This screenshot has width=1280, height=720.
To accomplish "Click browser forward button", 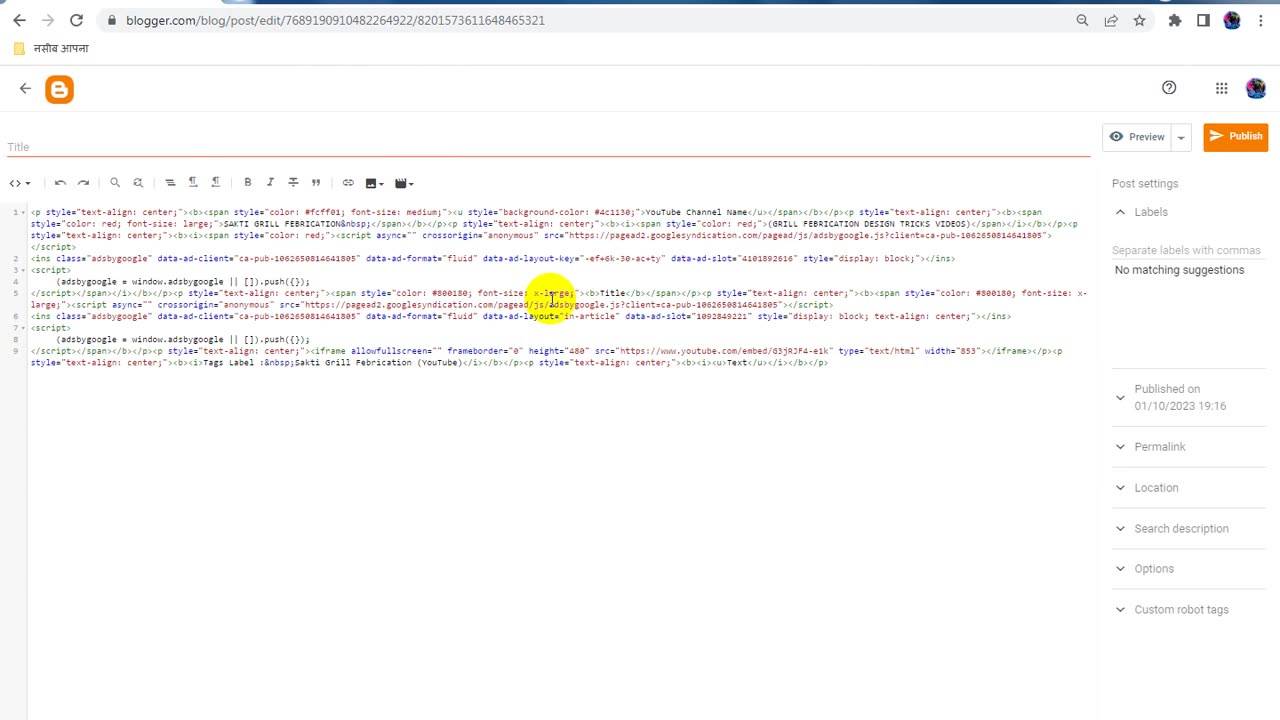I will point(48,20).
